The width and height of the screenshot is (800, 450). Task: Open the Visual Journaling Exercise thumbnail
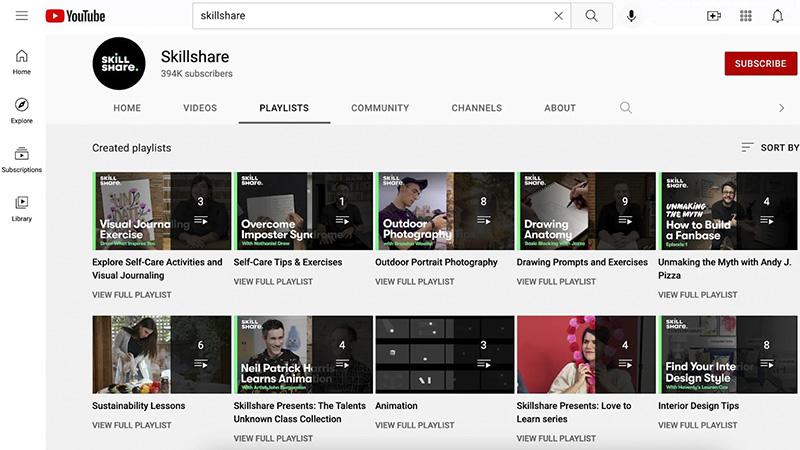[162, 211]
